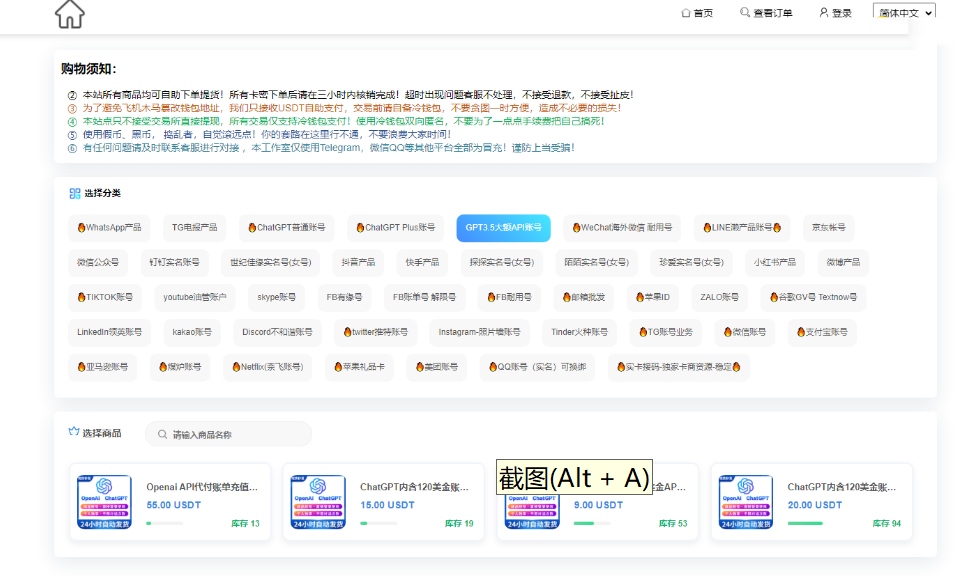Open the 谷歌GV号 Textnow号 category

click(x=813, y=298)
